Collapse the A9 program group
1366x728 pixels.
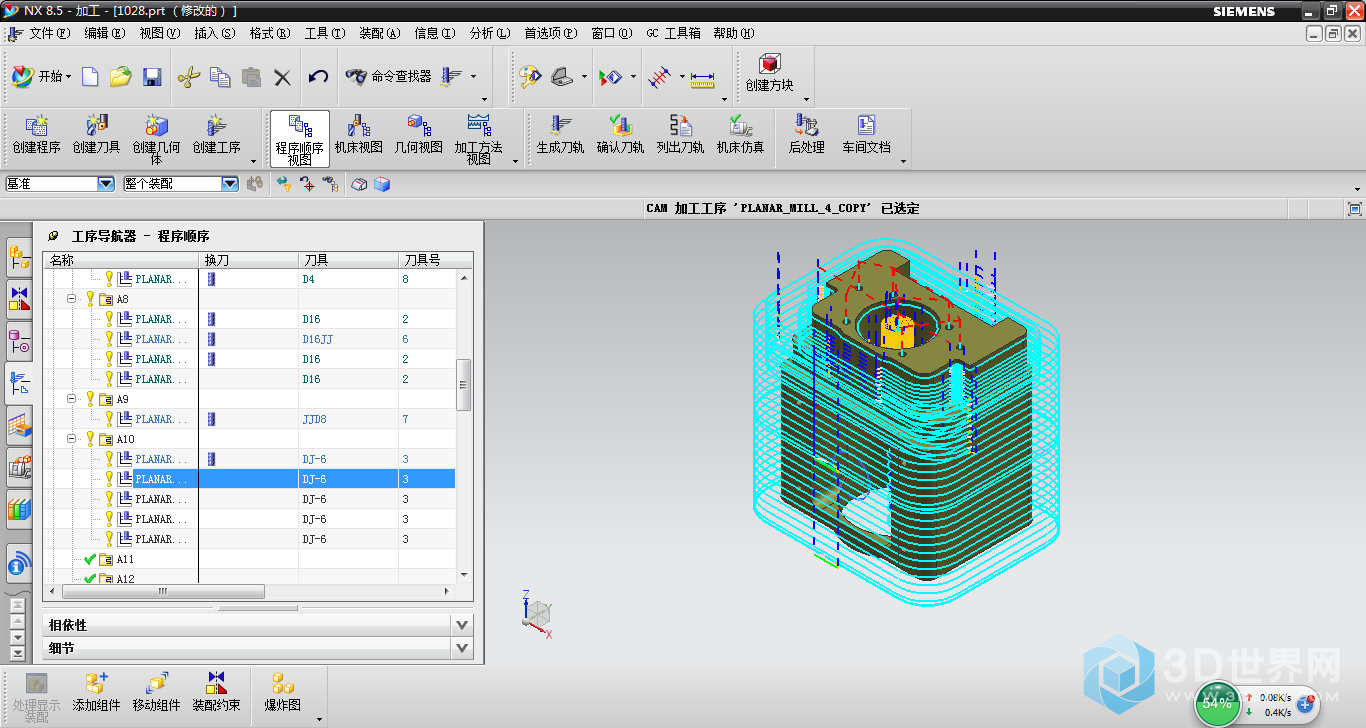click(x=72, y=399)
